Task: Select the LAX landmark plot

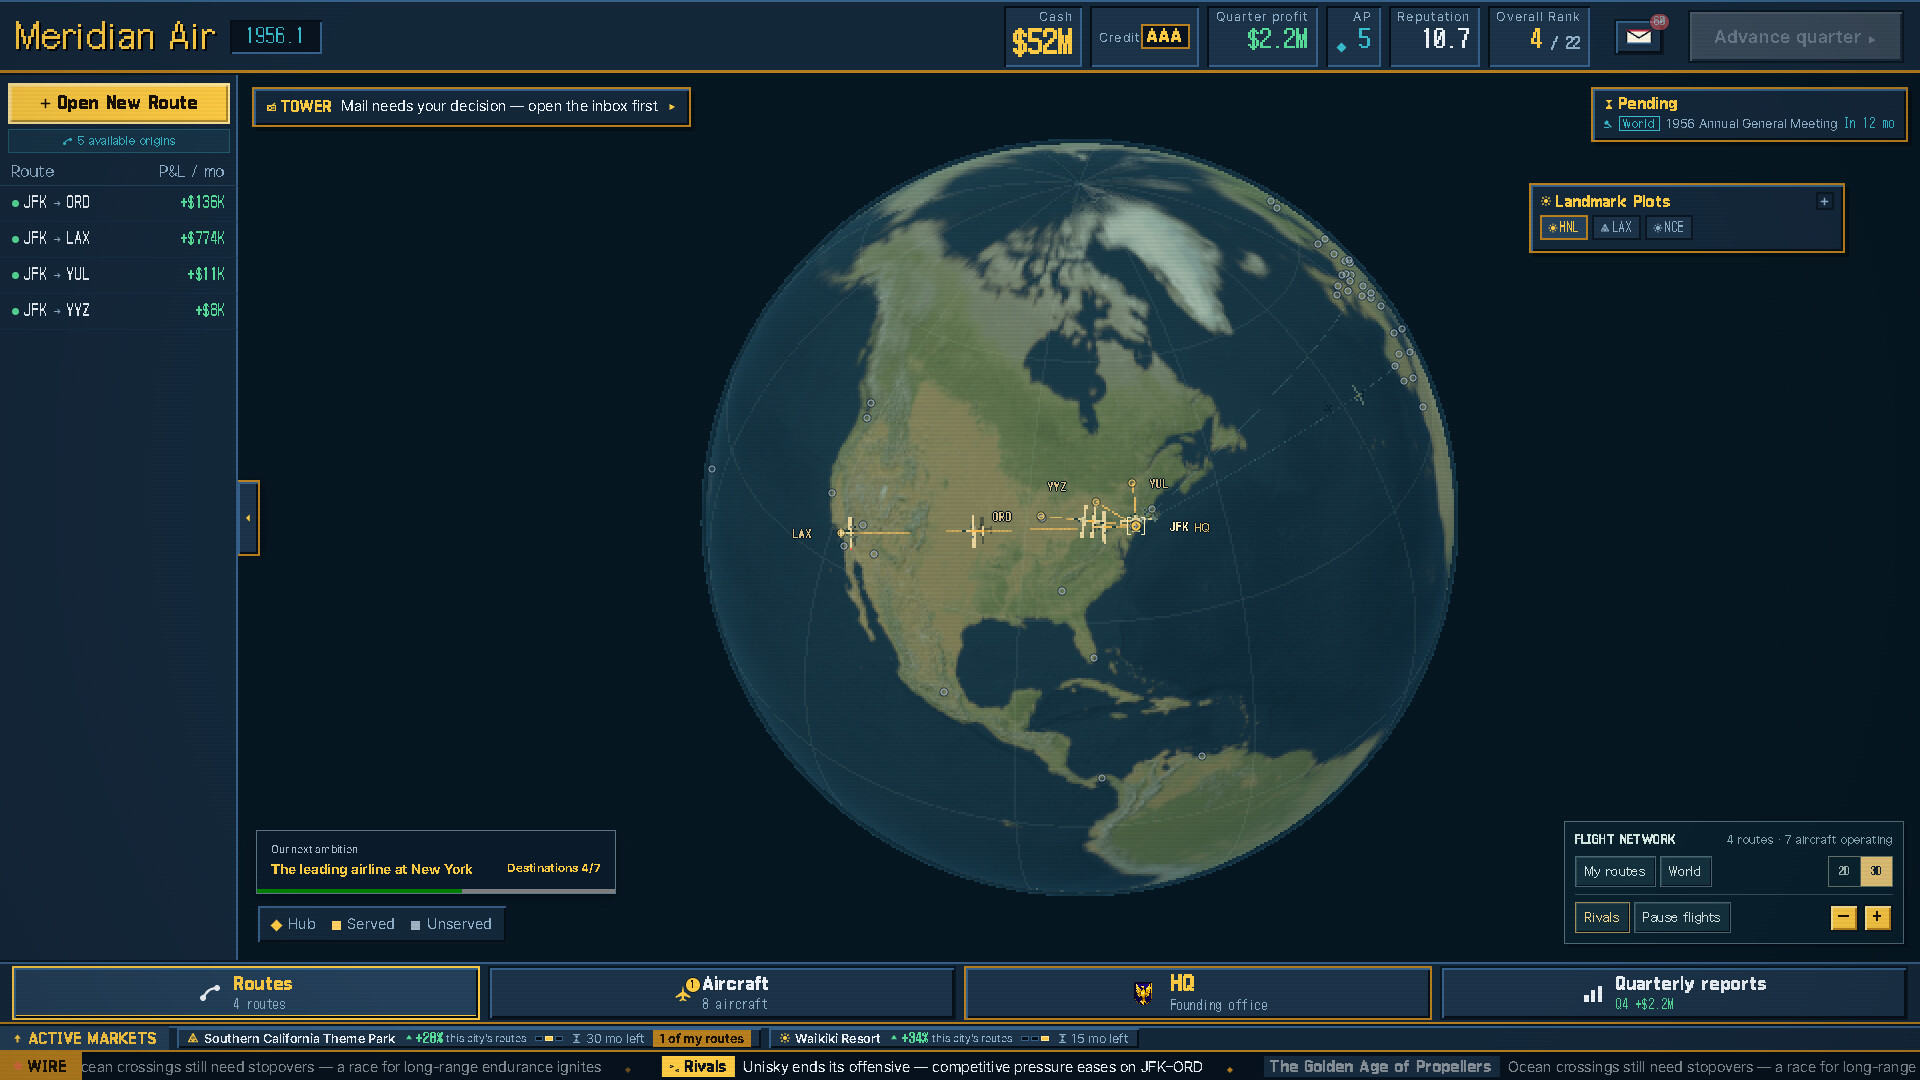Action: (x=1616, y=227)
